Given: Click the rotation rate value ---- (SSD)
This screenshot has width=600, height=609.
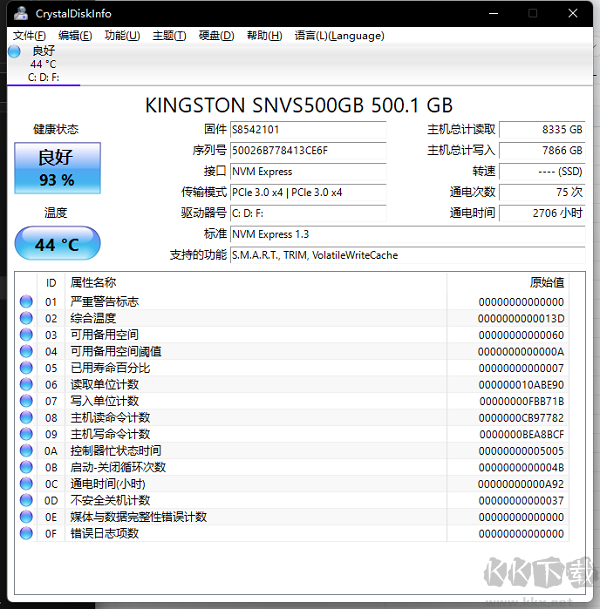Looking at the screenshot, I should (x=542, y=171).
